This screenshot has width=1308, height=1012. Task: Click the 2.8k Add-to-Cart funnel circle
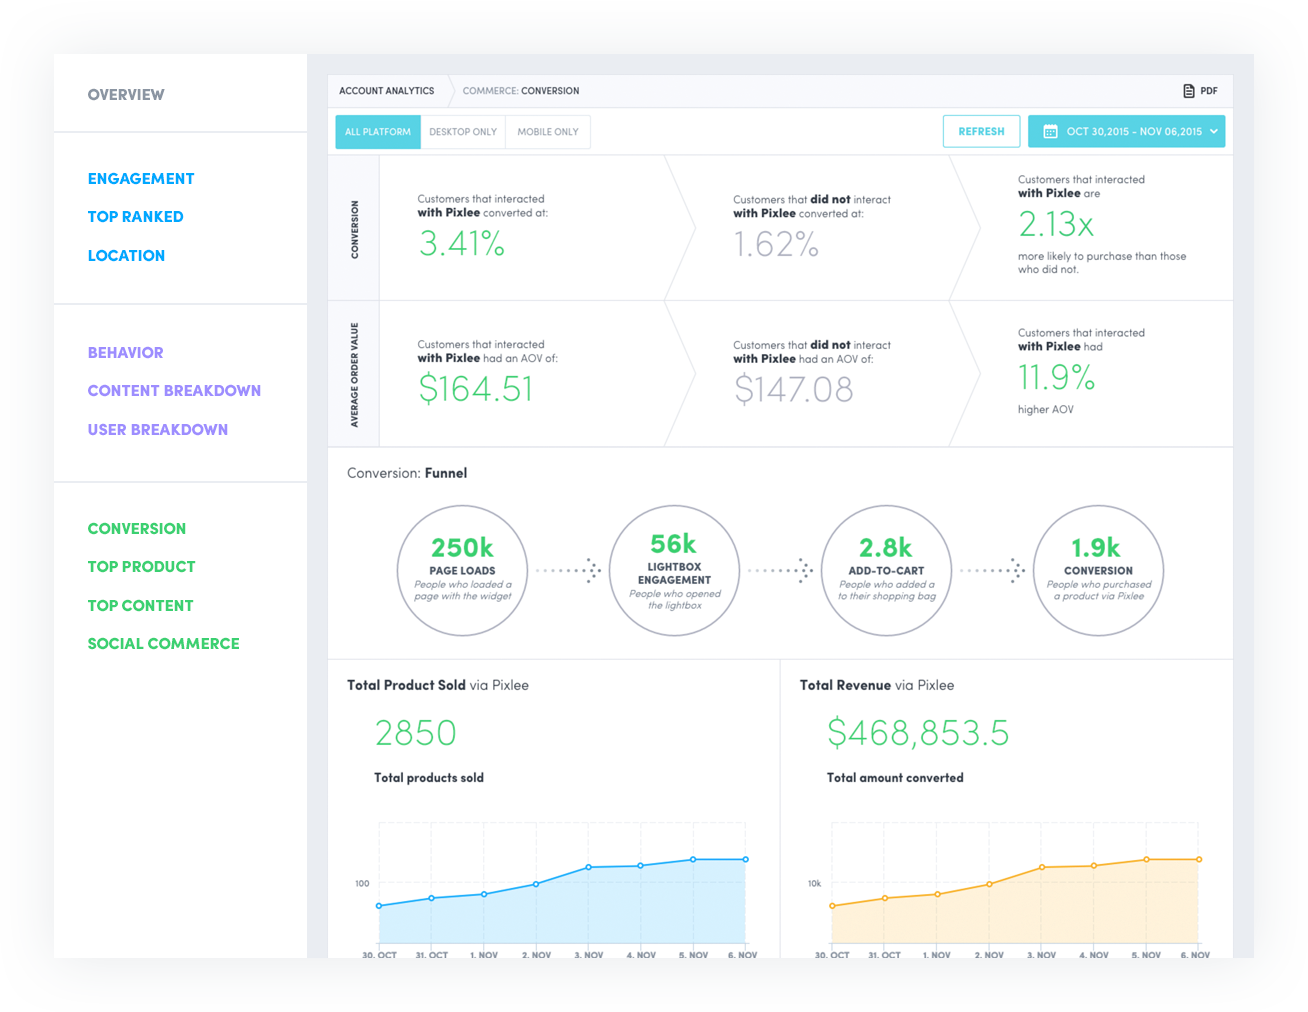[886, 570]
